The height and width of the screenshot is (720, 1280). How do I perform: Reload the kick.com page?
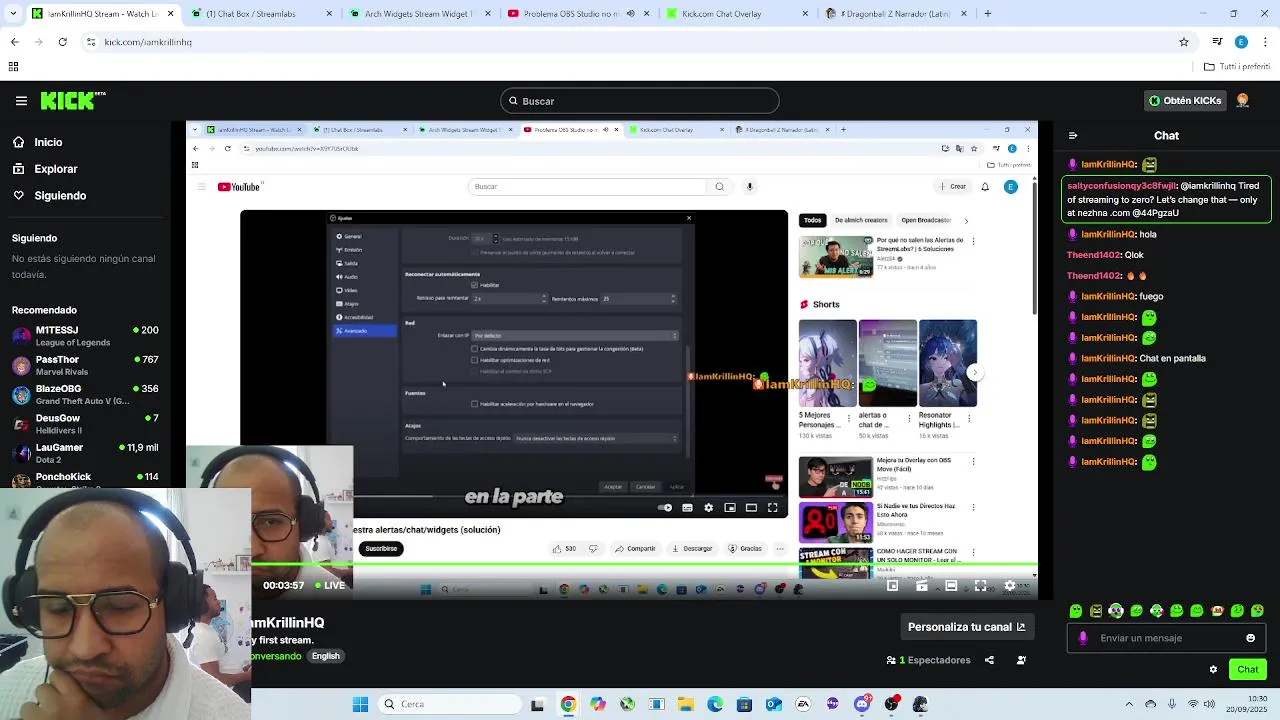pos(62,42)
